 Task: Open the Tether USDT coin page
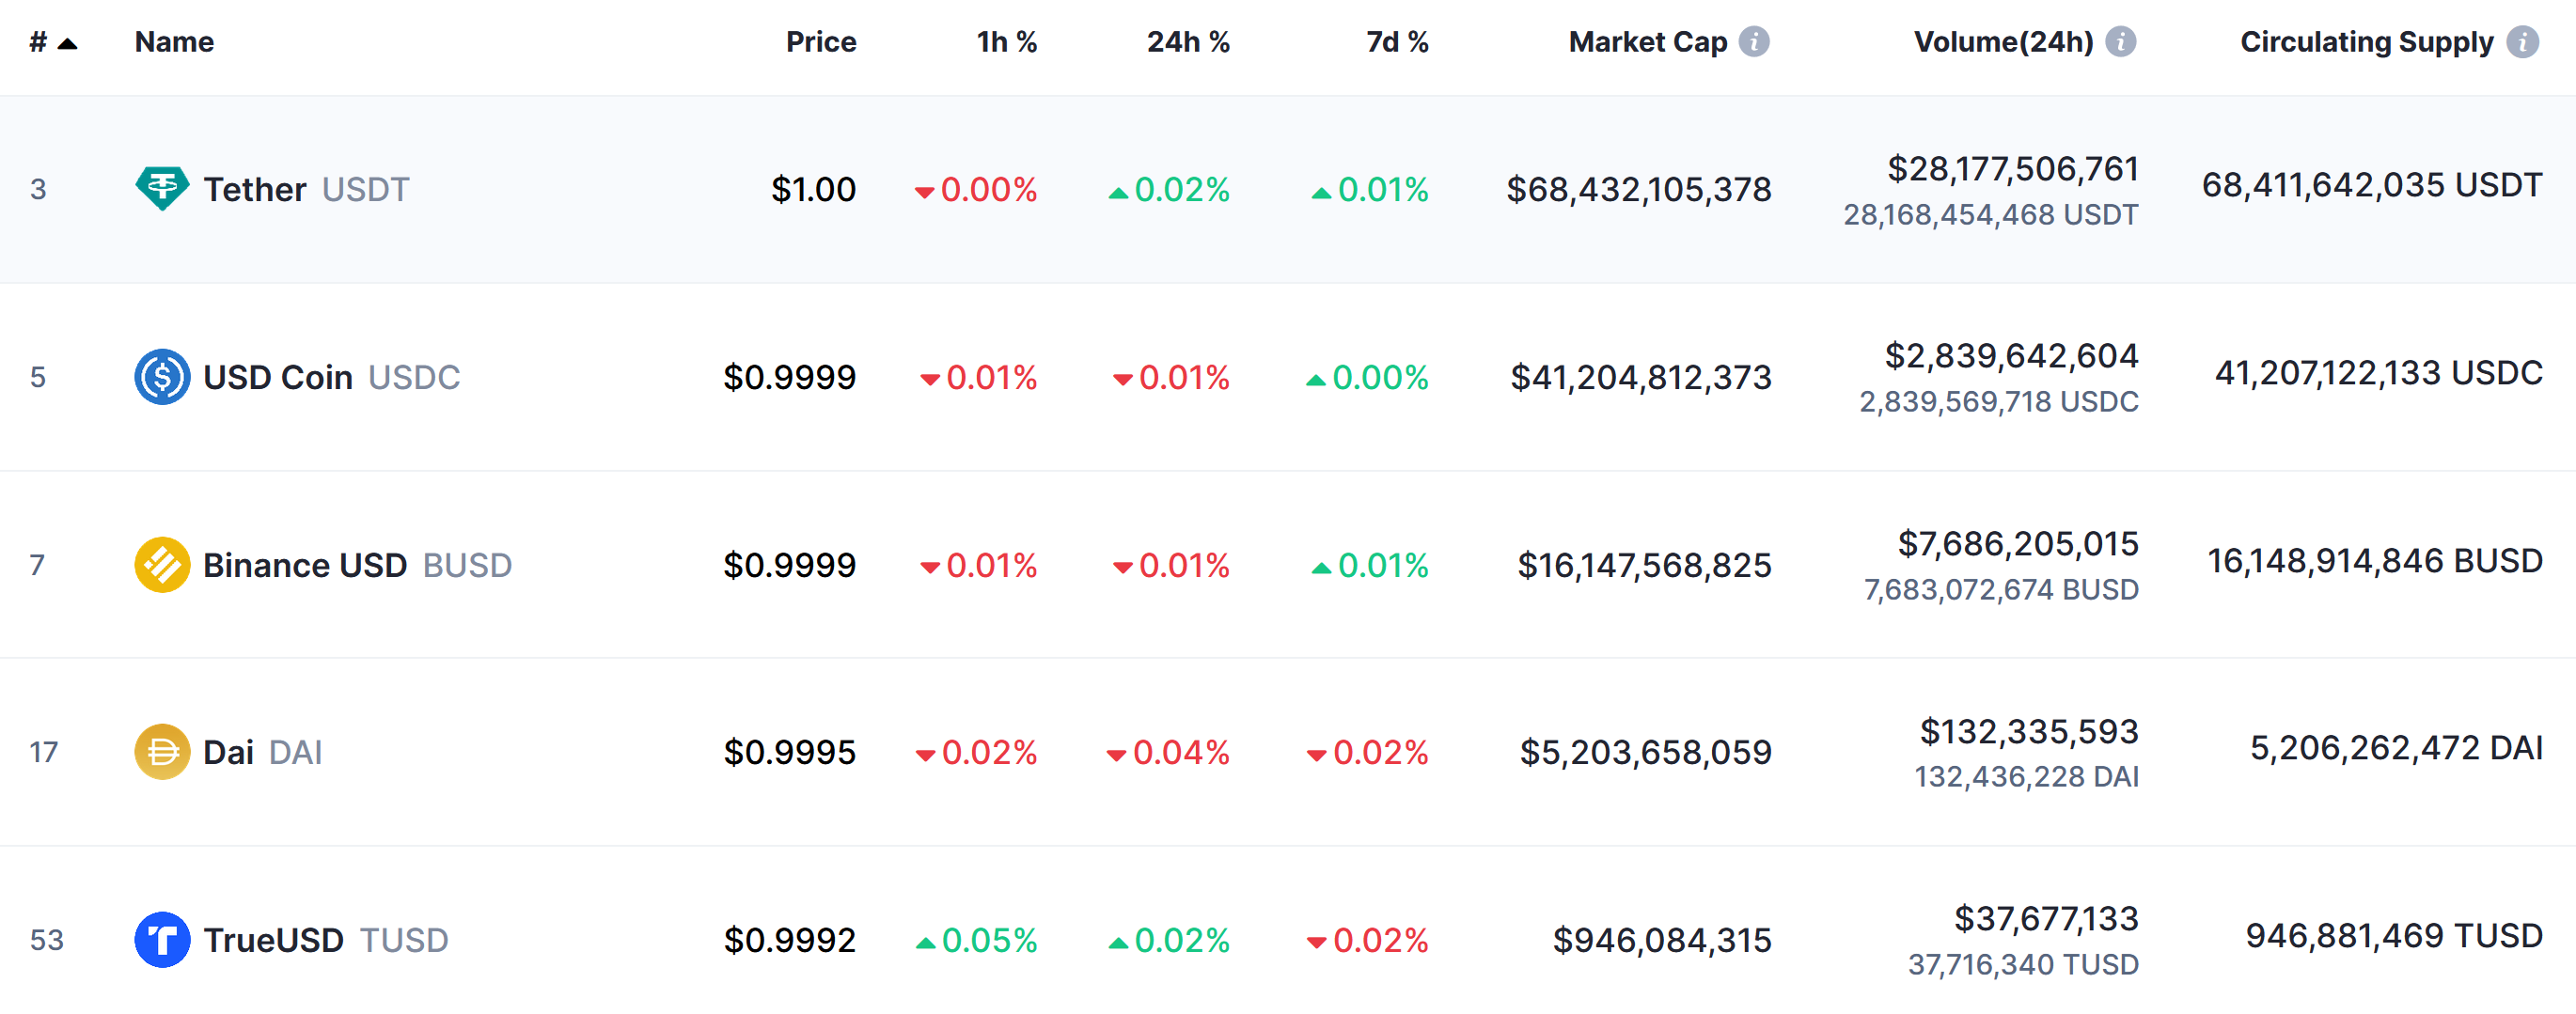click(x=255, y=189)
